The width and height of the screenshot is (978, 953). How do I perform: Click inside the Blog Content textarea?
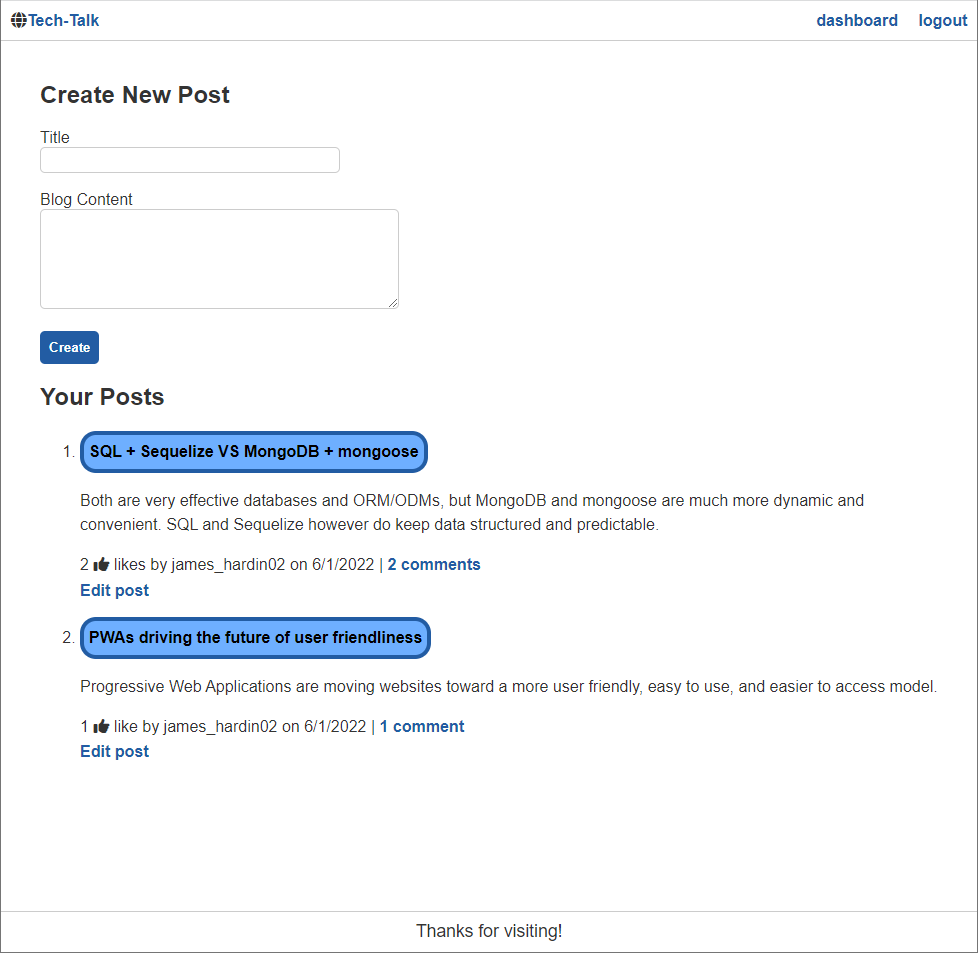218,258
